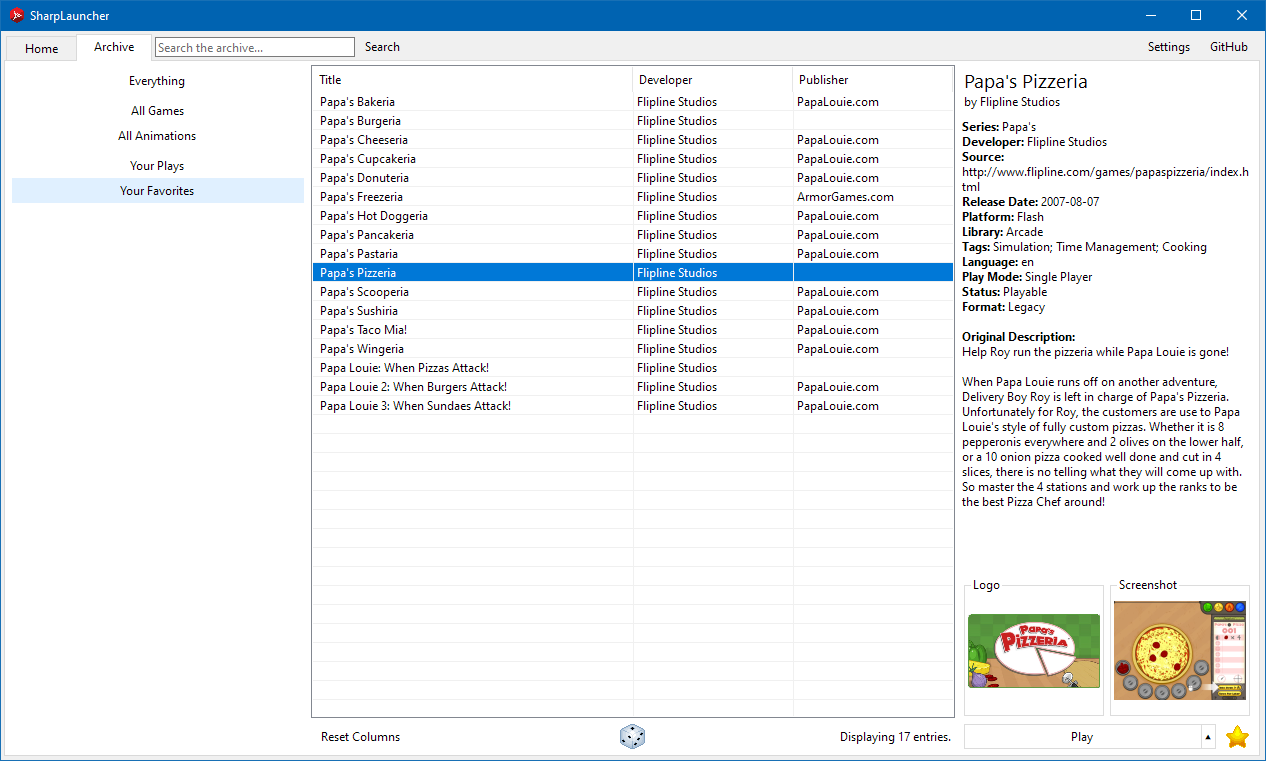The width and height of the screenshot is (1266, 761).
Task: Select Papa's Cheeseria row
Action: 633,140
